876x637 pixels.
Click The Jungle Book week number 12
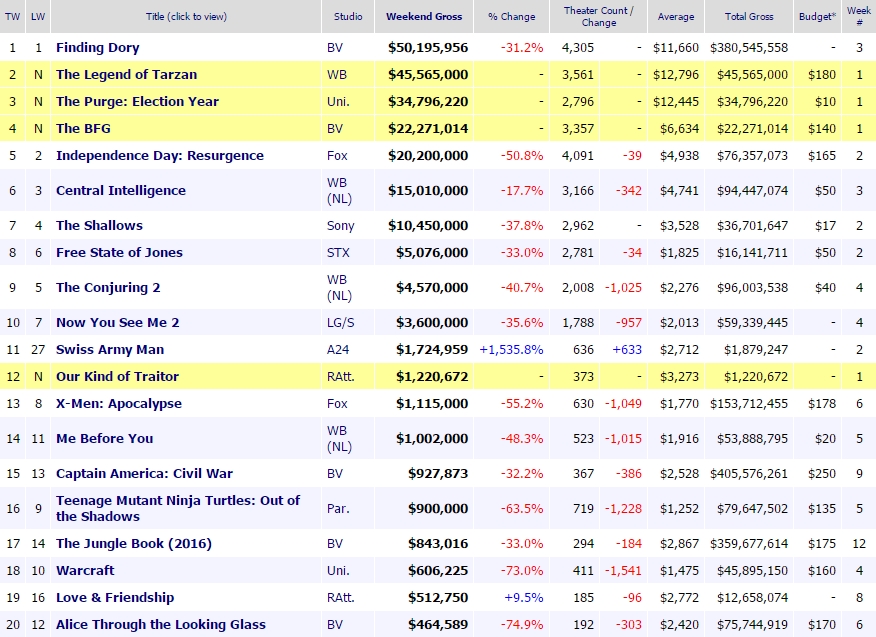point(859,543)
